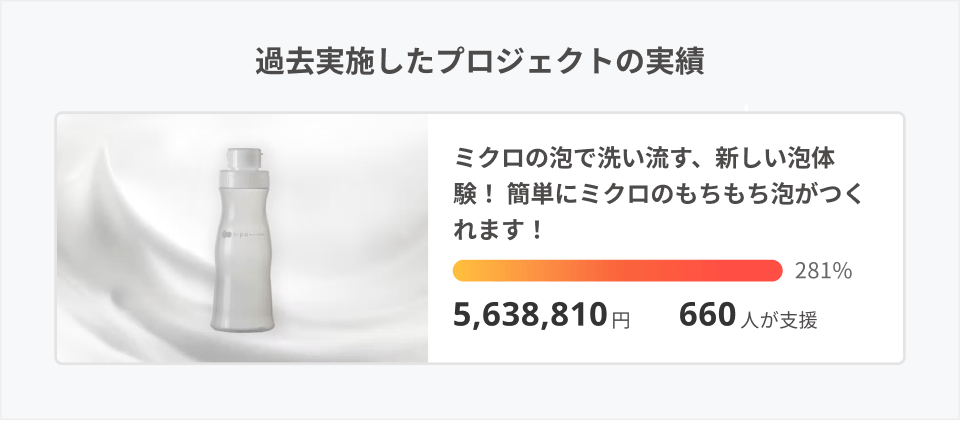Click the heading 過去実施したプロジェクトの実績
The width and height of the screenshot is (960, 421).
[480, 62]
